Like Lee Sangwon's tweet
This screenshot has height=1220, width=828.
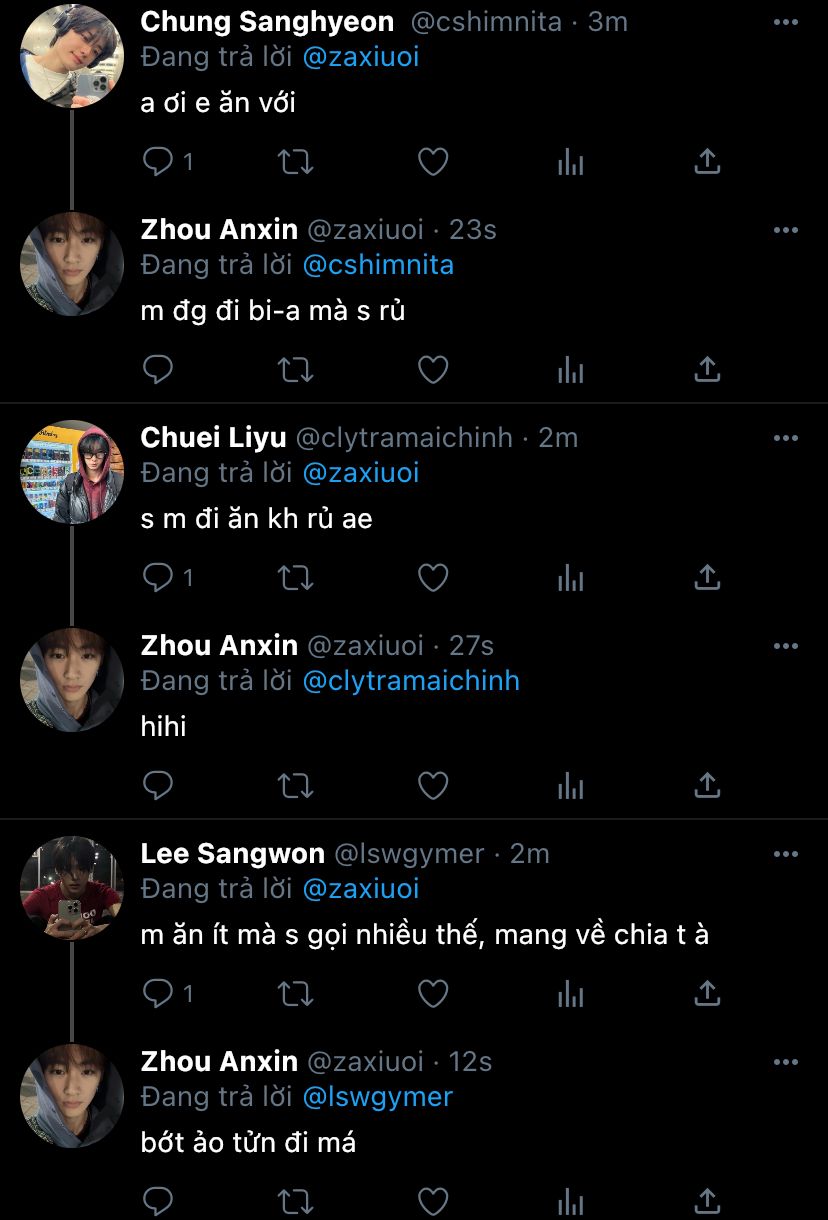click(432, 993)
